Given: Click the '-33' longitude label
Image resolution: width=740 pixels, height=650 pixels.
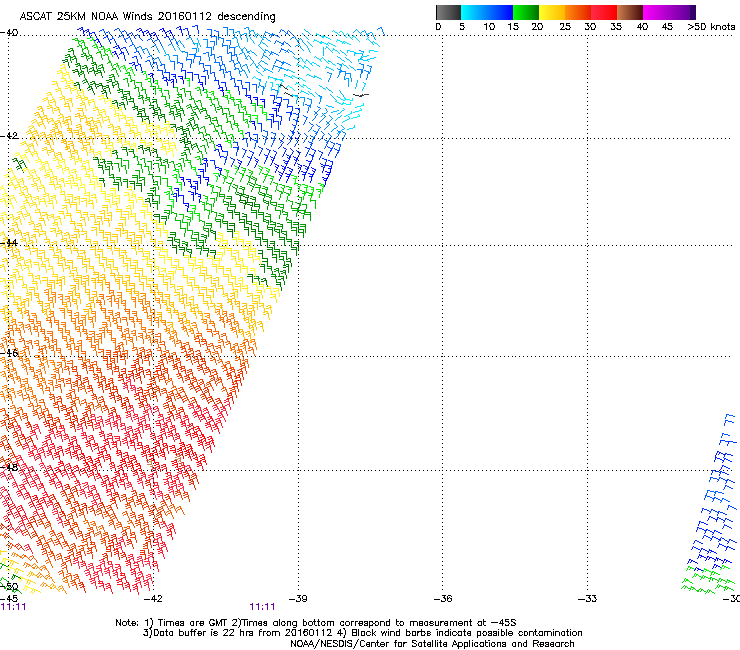Looking at the screenshot, I should tap(587, 599).
